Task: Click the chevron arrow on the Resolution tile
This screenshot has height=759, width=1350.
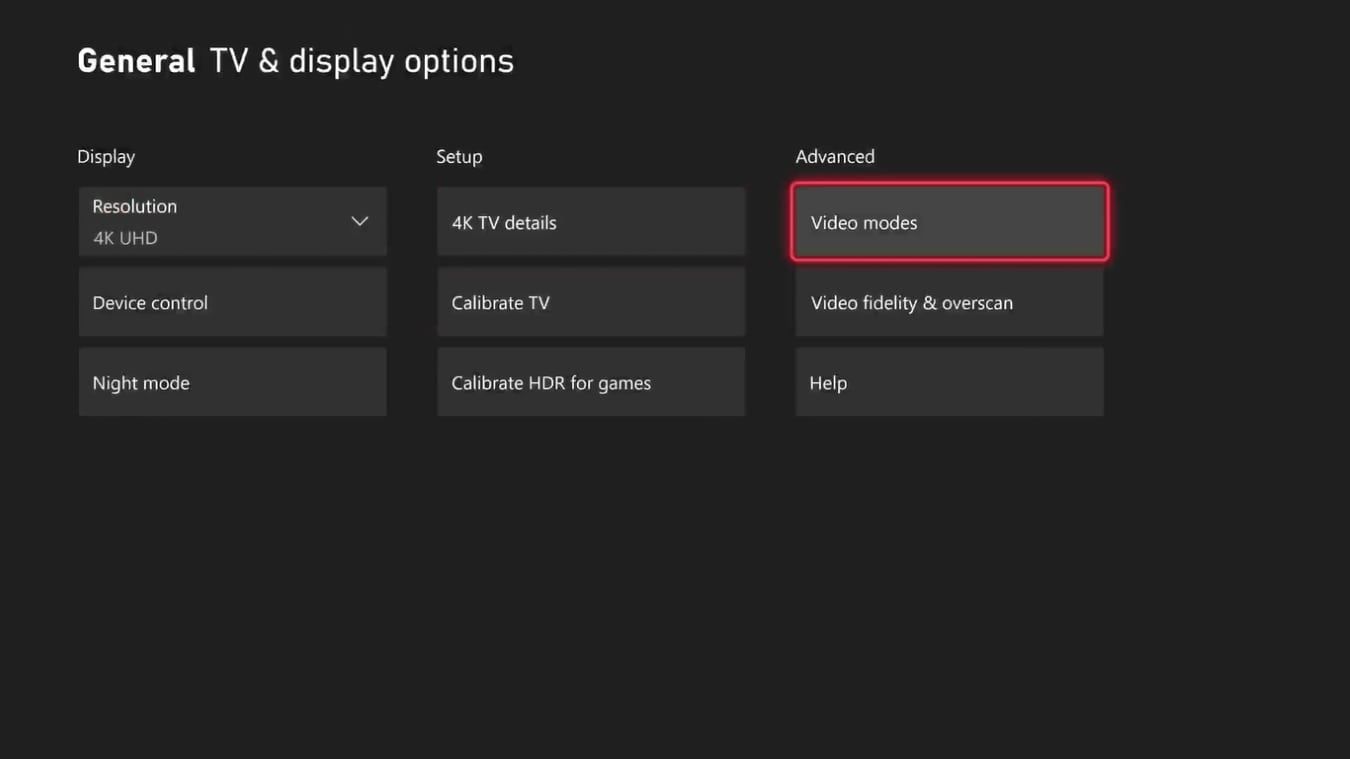Action: point(359,221)
